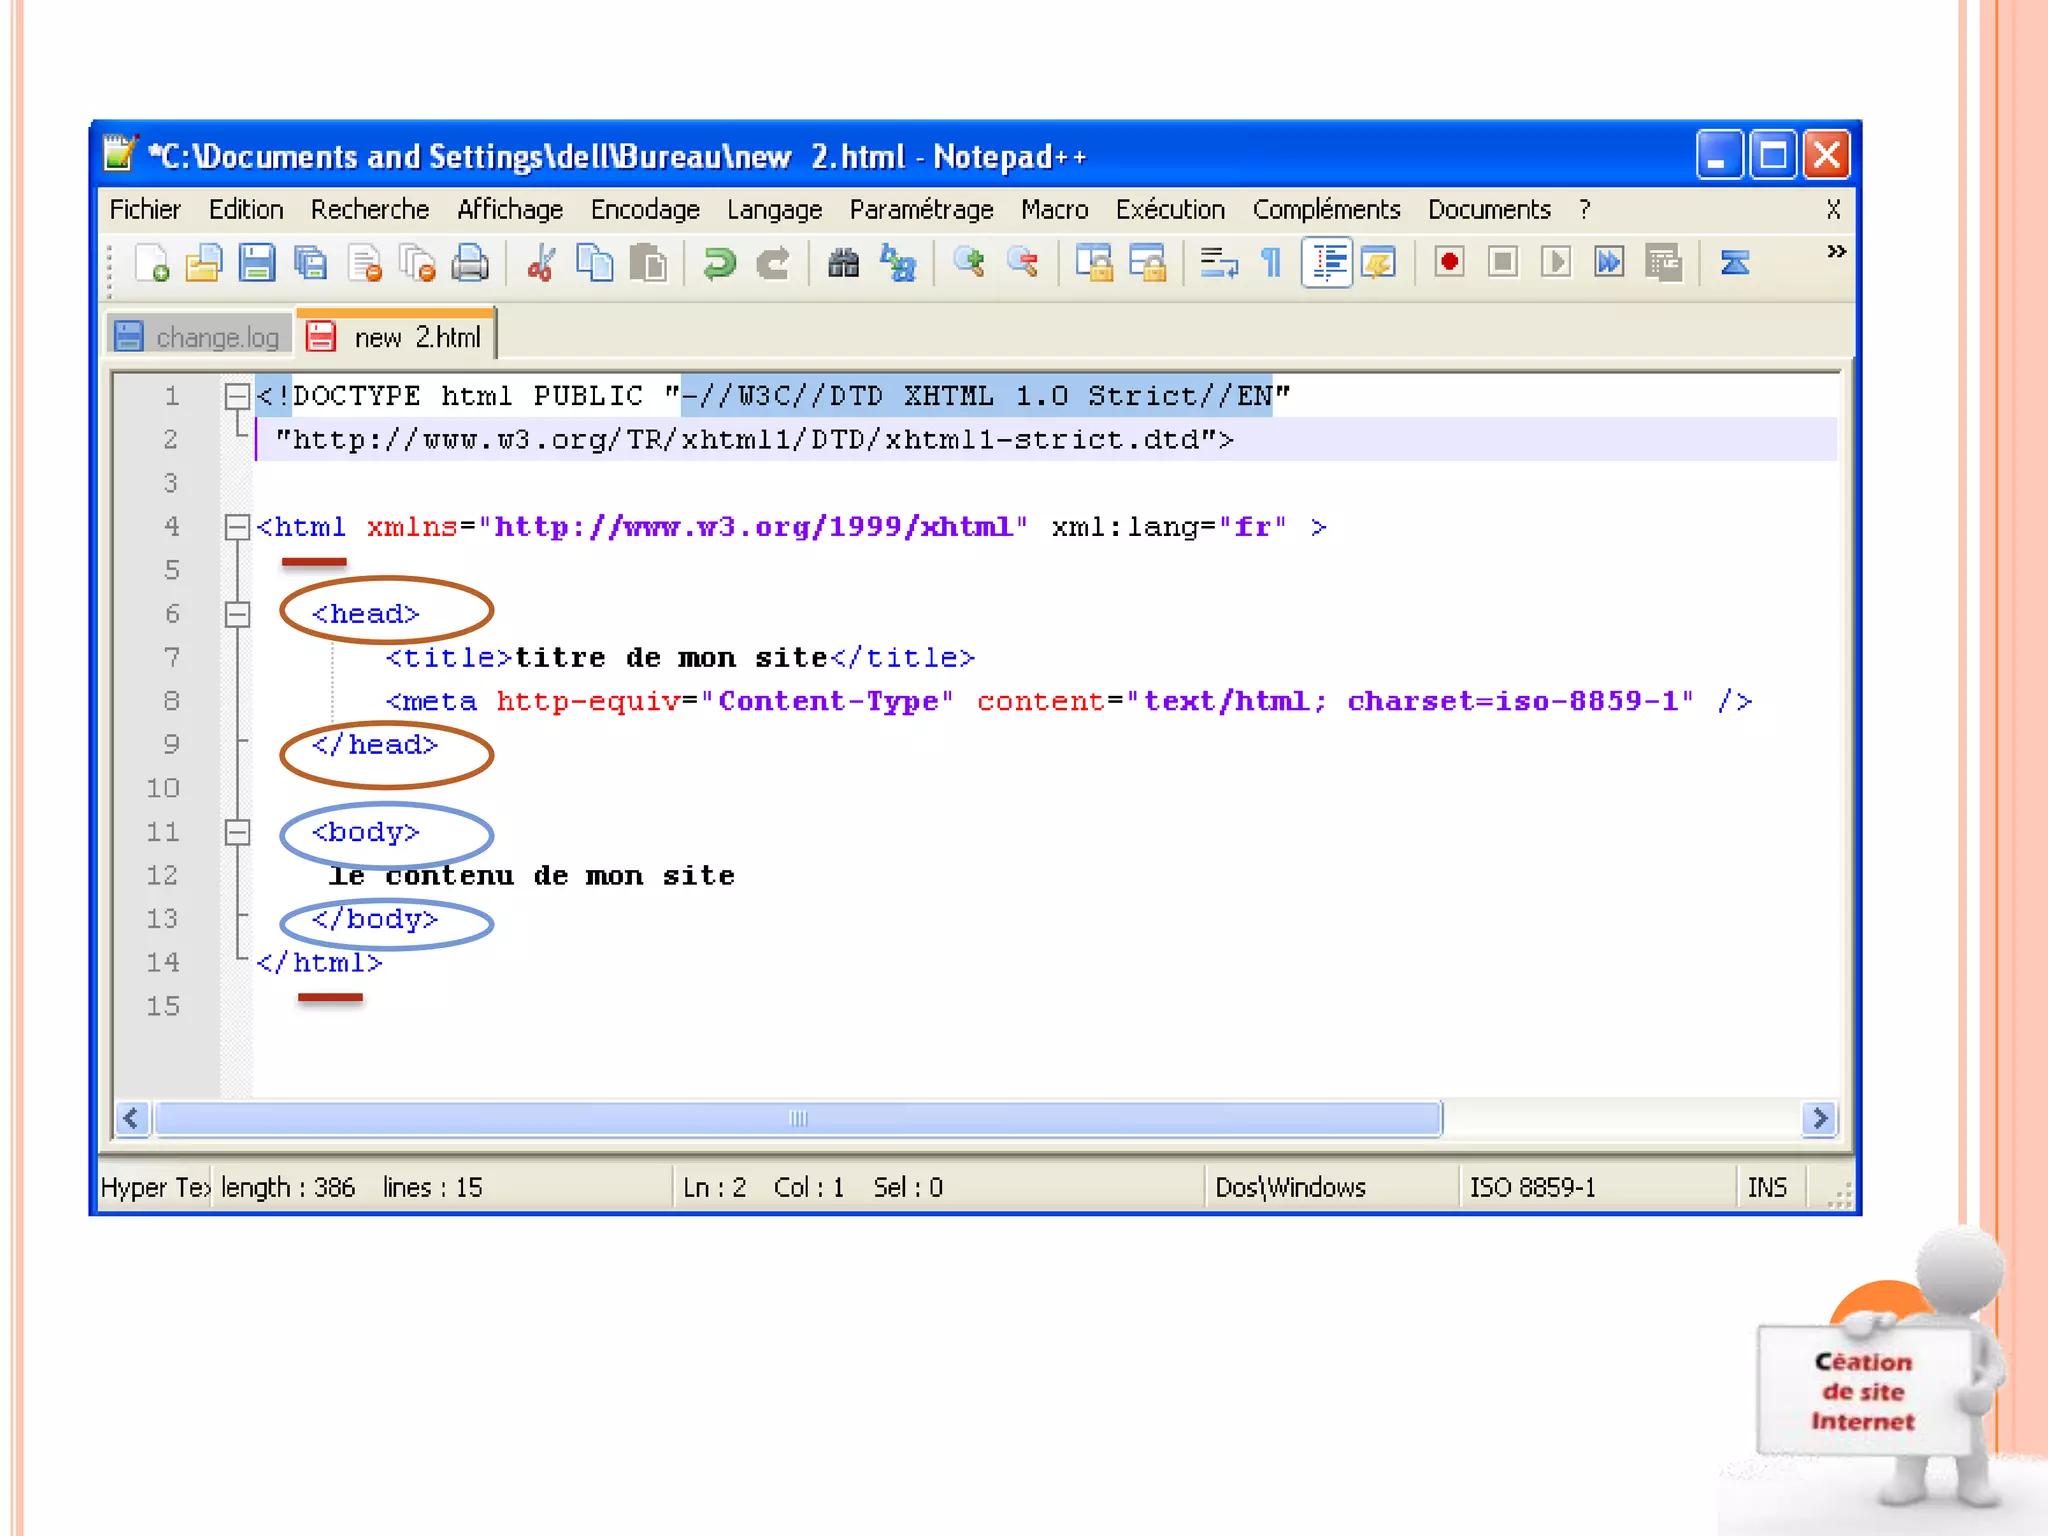Image resolution: width=2048 pixels, height=1536 pixels.
Task: Open the Encodage menu
Action: tap(644, 210)
